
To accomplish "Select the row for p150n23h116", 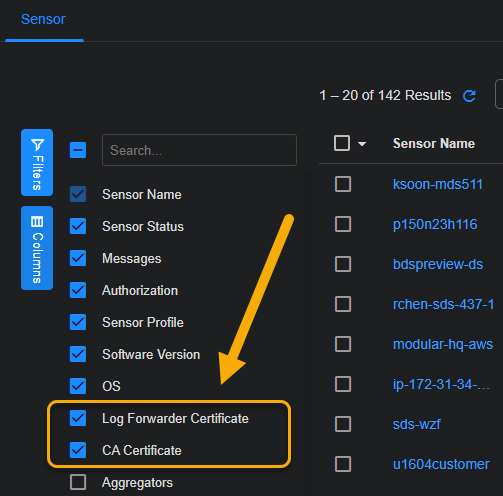I will [x=343, y=224].
